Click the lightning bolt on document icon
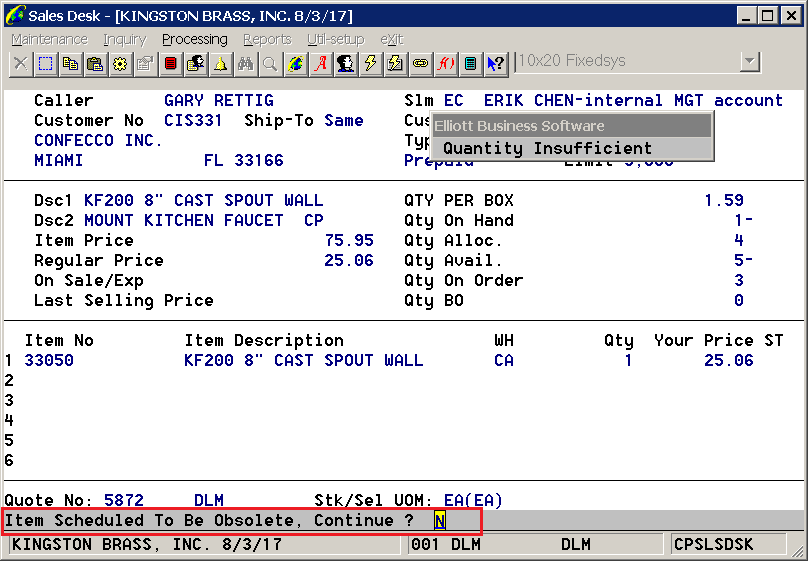Screen dimensions: 808x561 tap(395, 64)
